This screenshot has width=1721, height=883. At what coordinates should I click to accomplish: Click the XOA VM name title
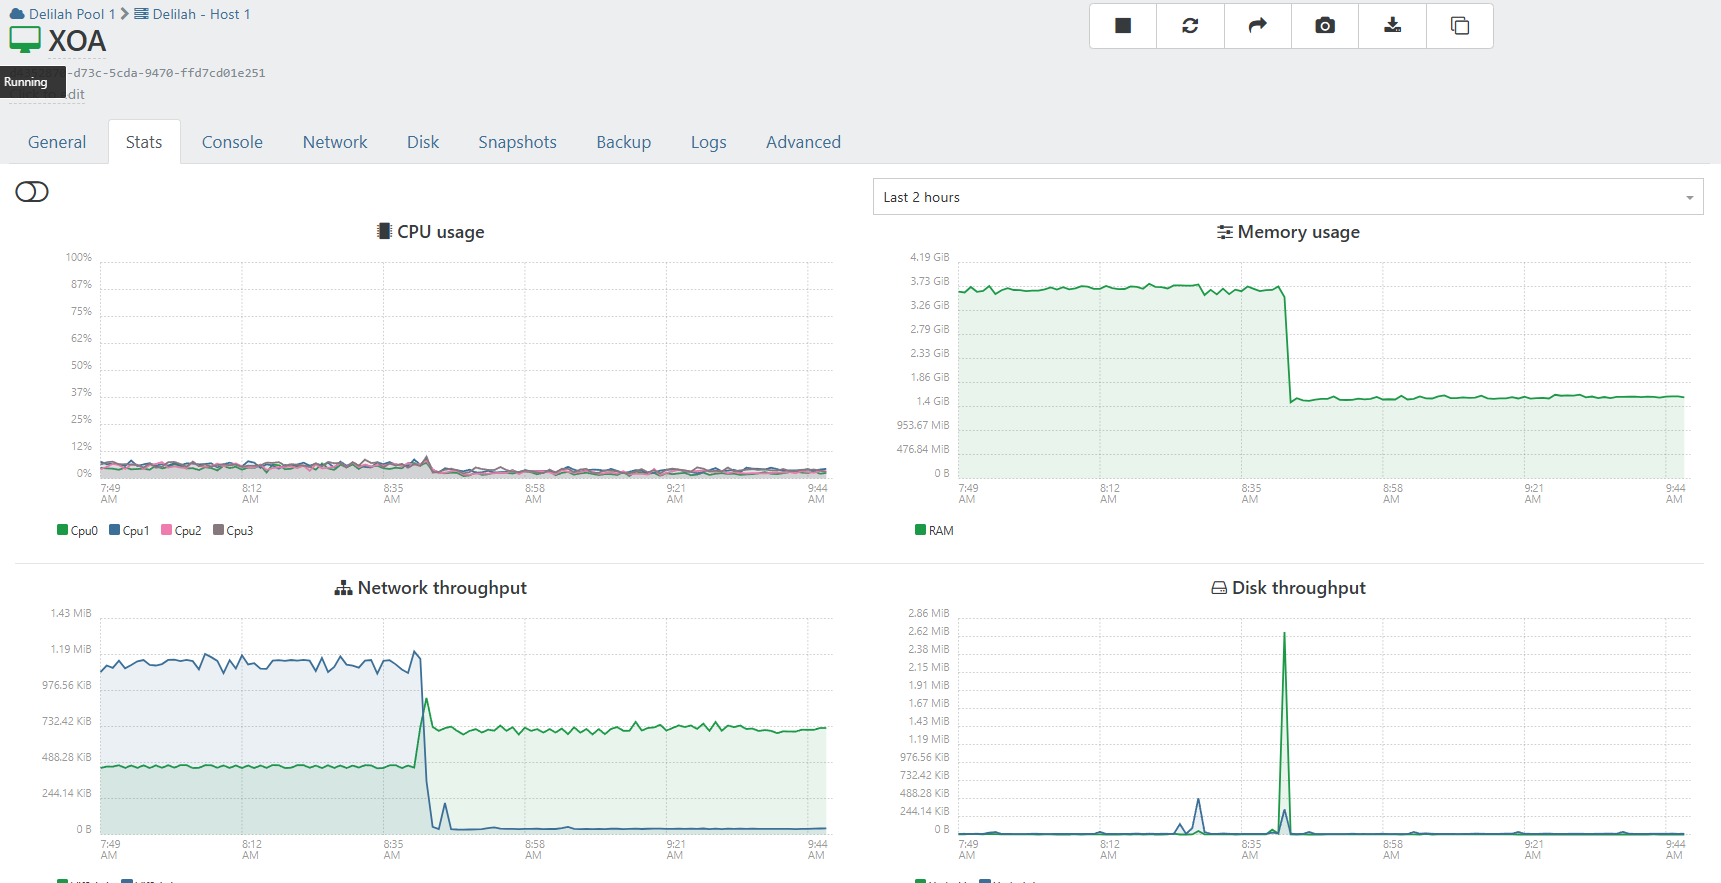point(77,41)
